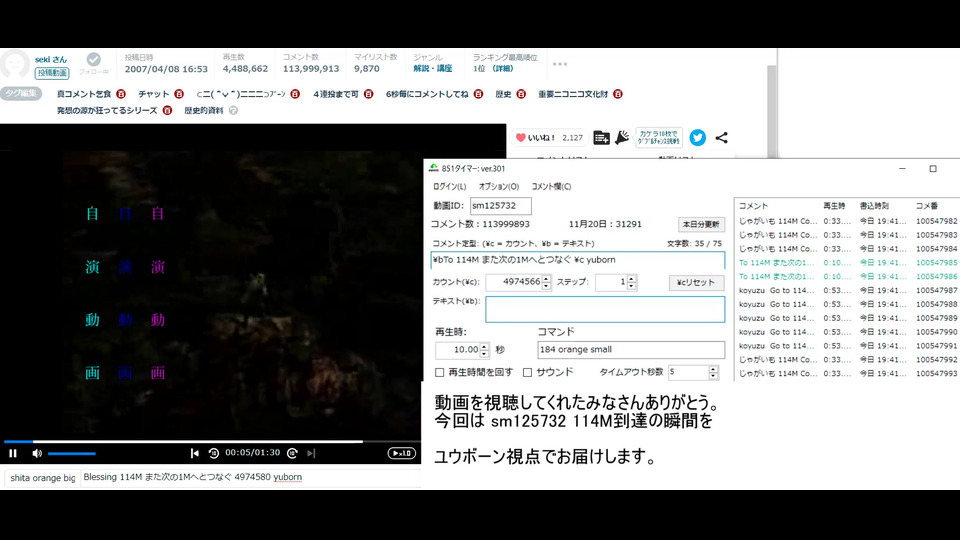Decrease the 再生時 seconds with down arrow
The image size is (960, 540).
(484, 353)
